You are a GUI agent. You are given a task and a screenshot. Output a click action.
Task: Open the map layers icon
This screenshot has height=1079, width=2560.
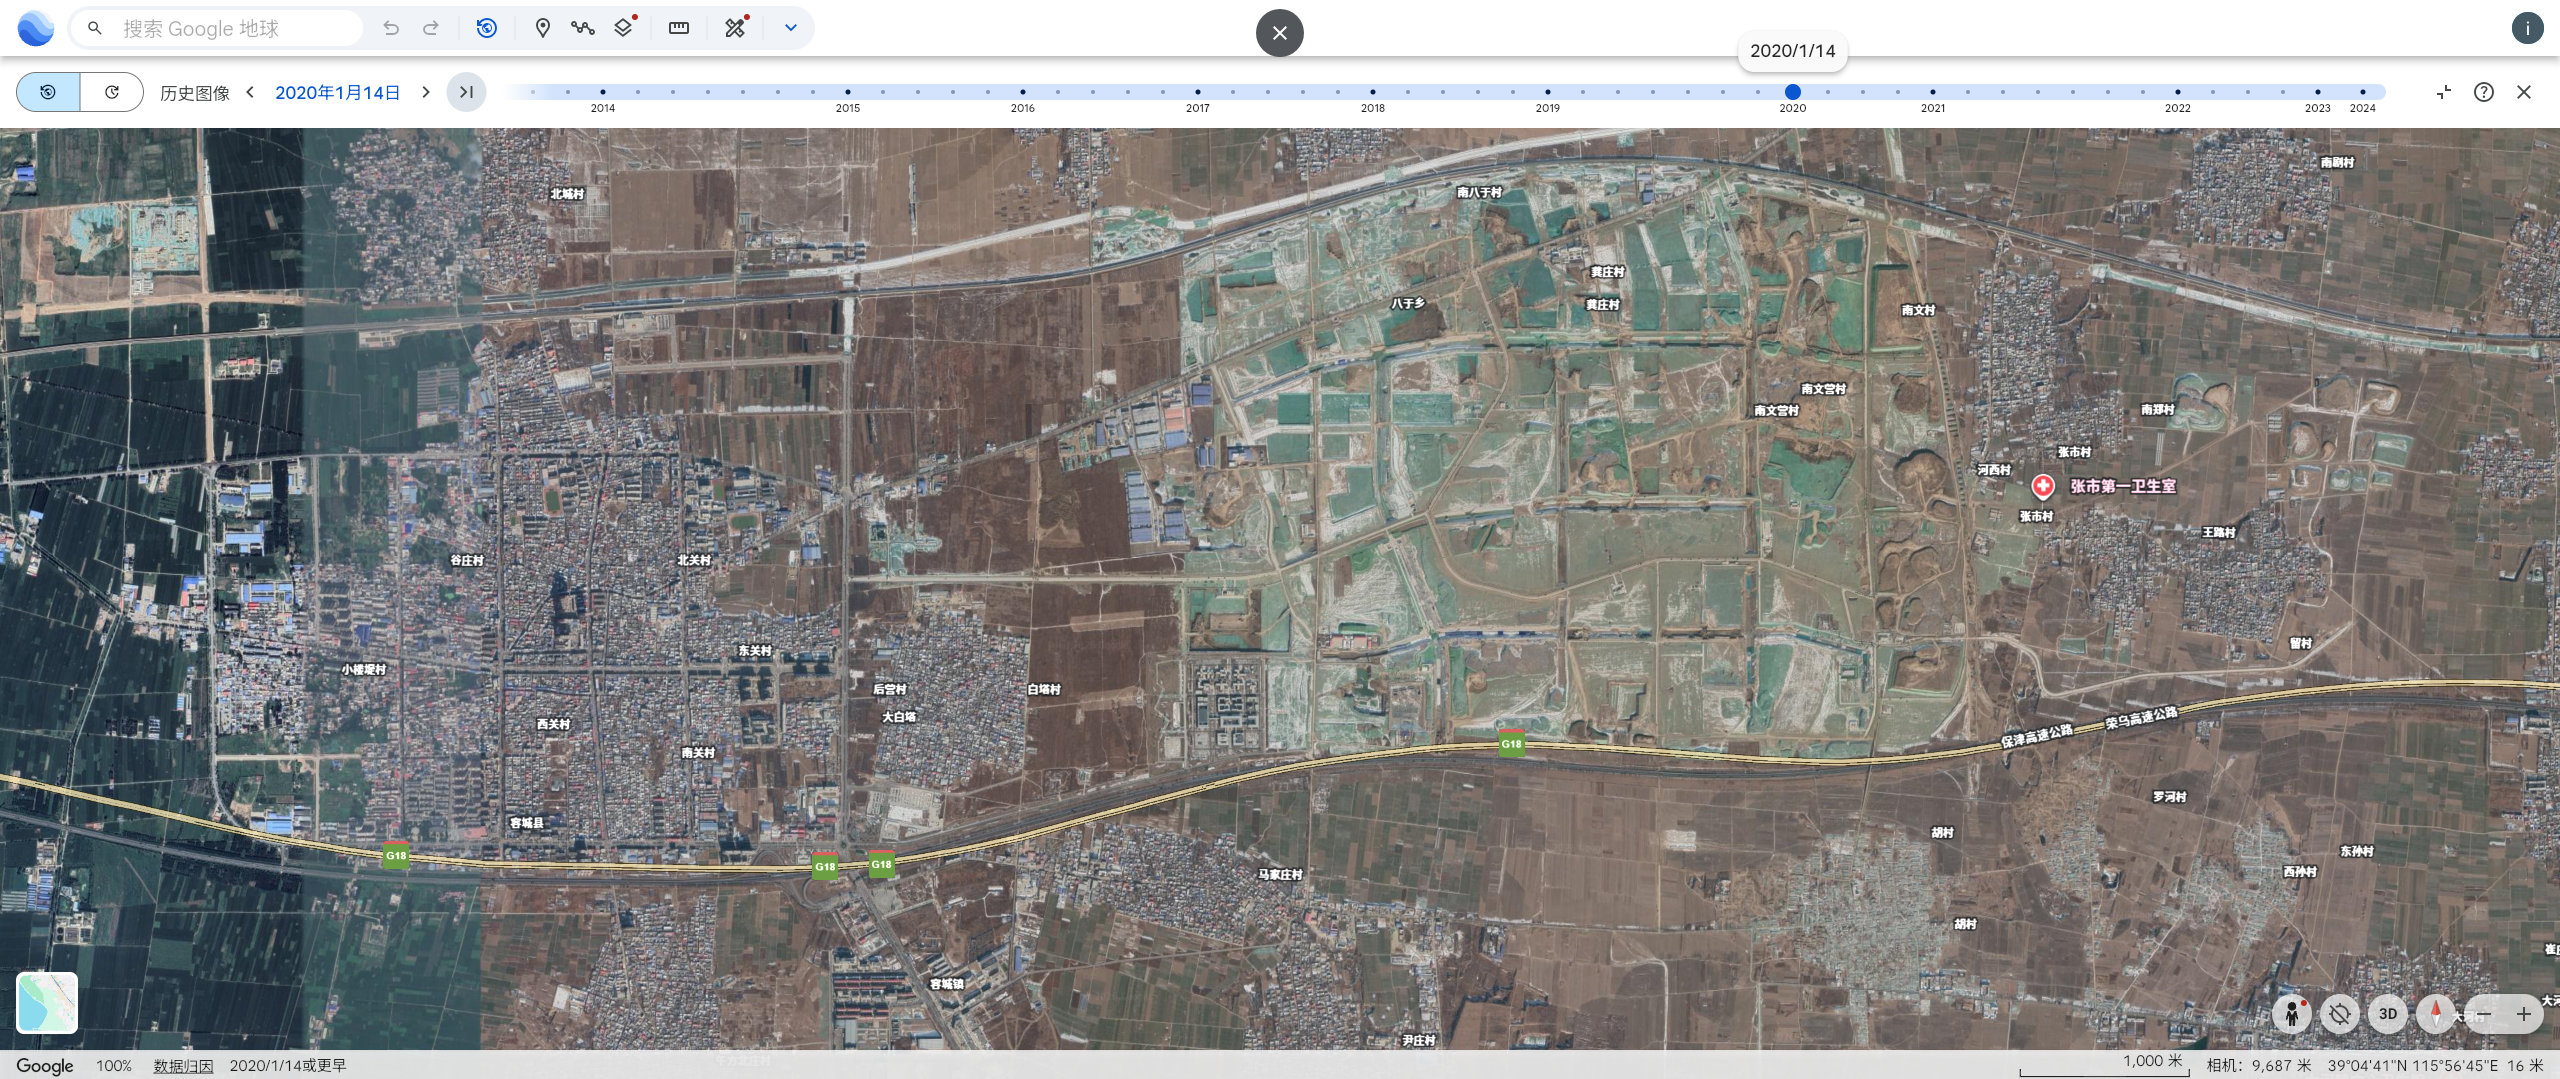[624, 28]
